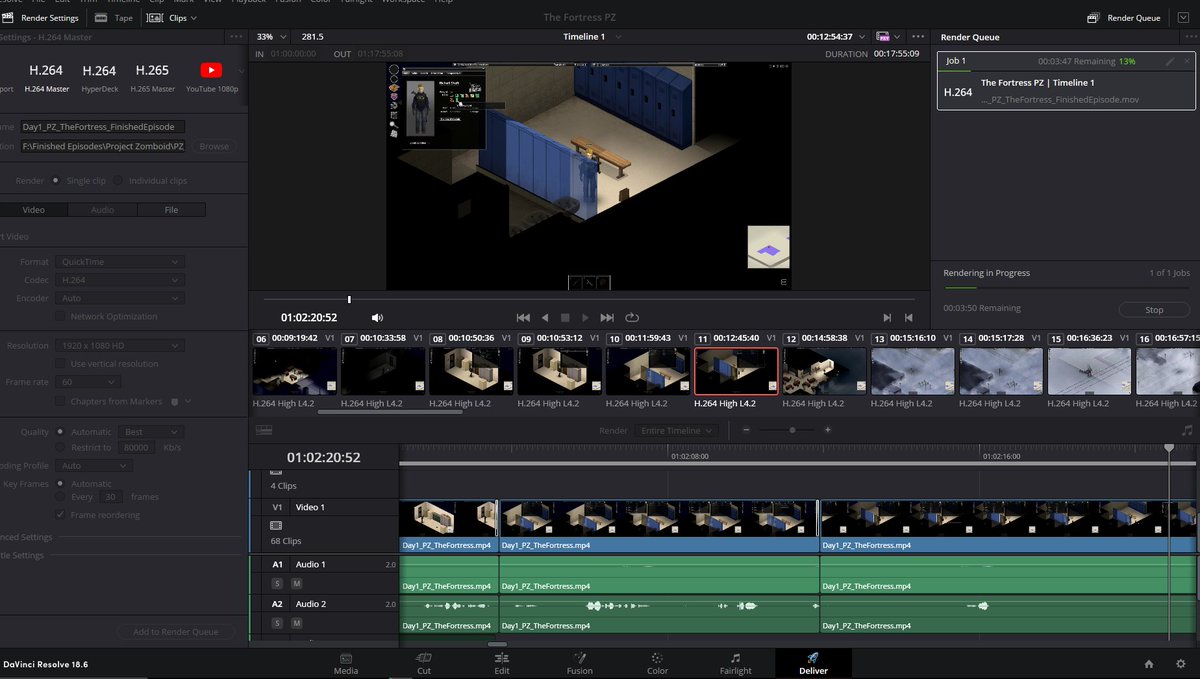Mute viewer audio with speaker icon
This screenshot has width=1200, height=679.
pyautogui.click(x=377, y=318)
